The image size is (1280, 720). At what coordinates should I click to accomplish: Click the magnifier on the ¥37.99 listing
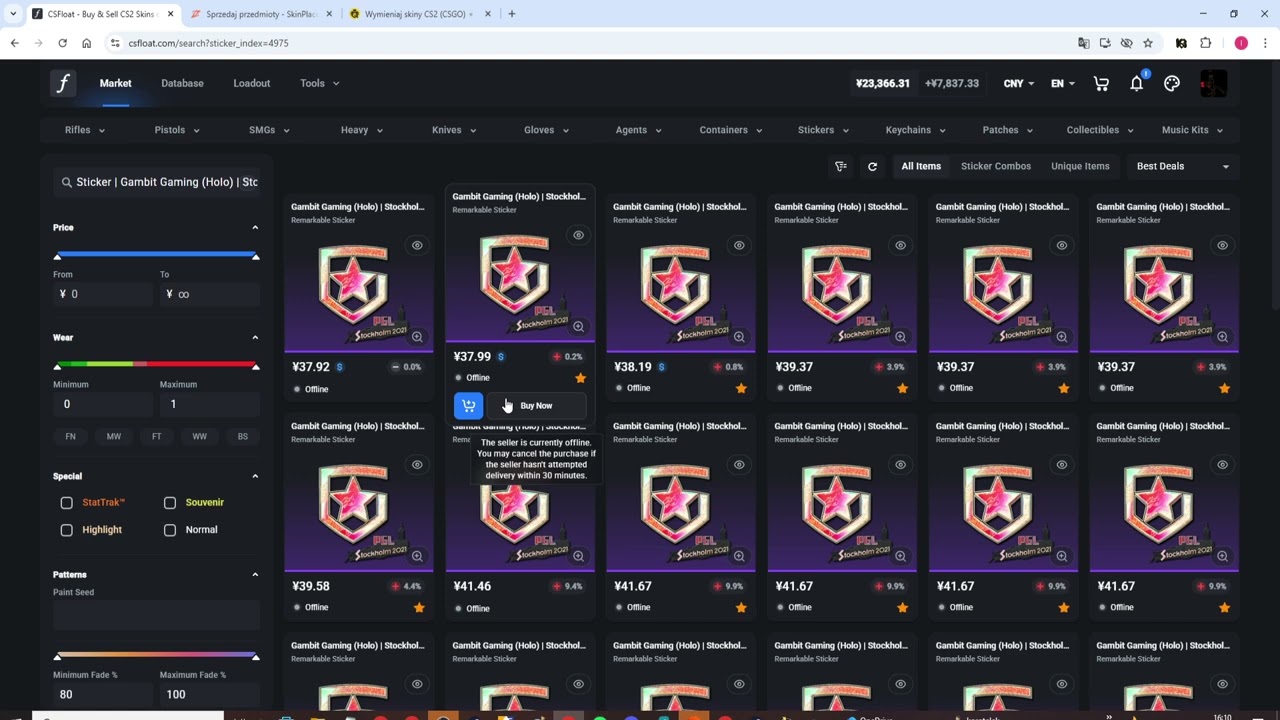click(x=578, y=327)
